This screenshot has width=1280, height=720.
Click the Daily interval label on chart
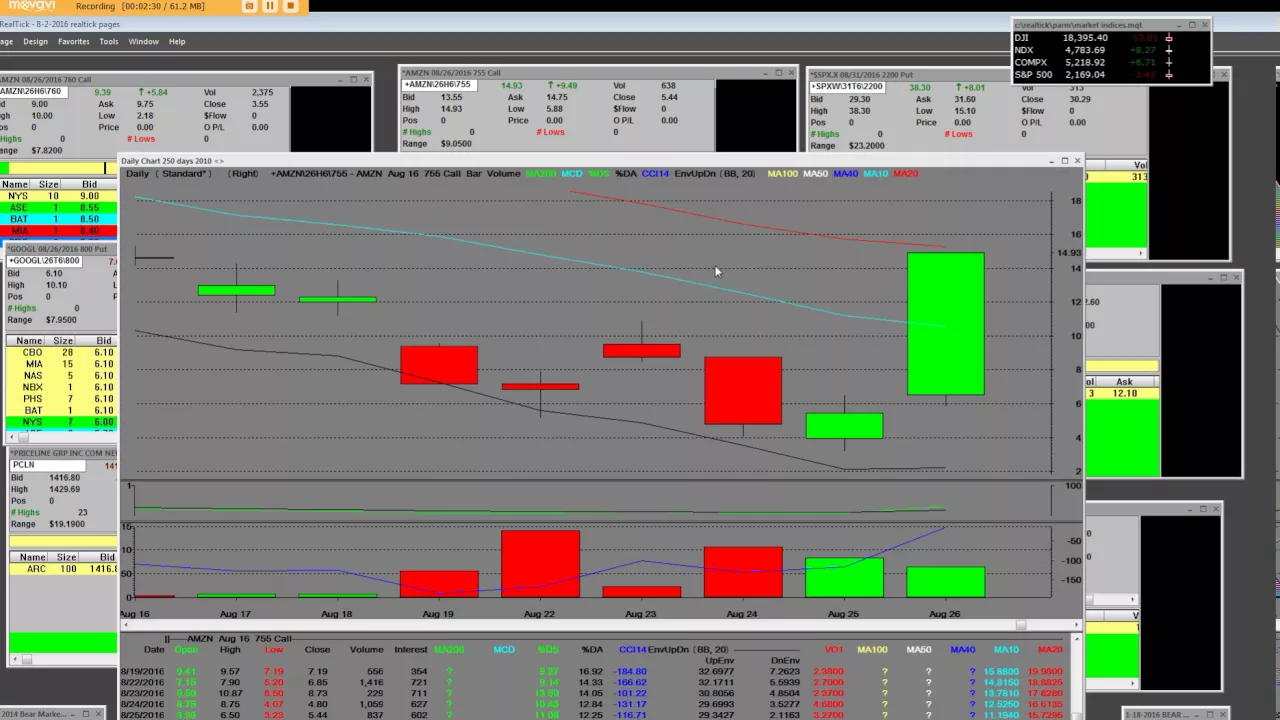point(136,174)
